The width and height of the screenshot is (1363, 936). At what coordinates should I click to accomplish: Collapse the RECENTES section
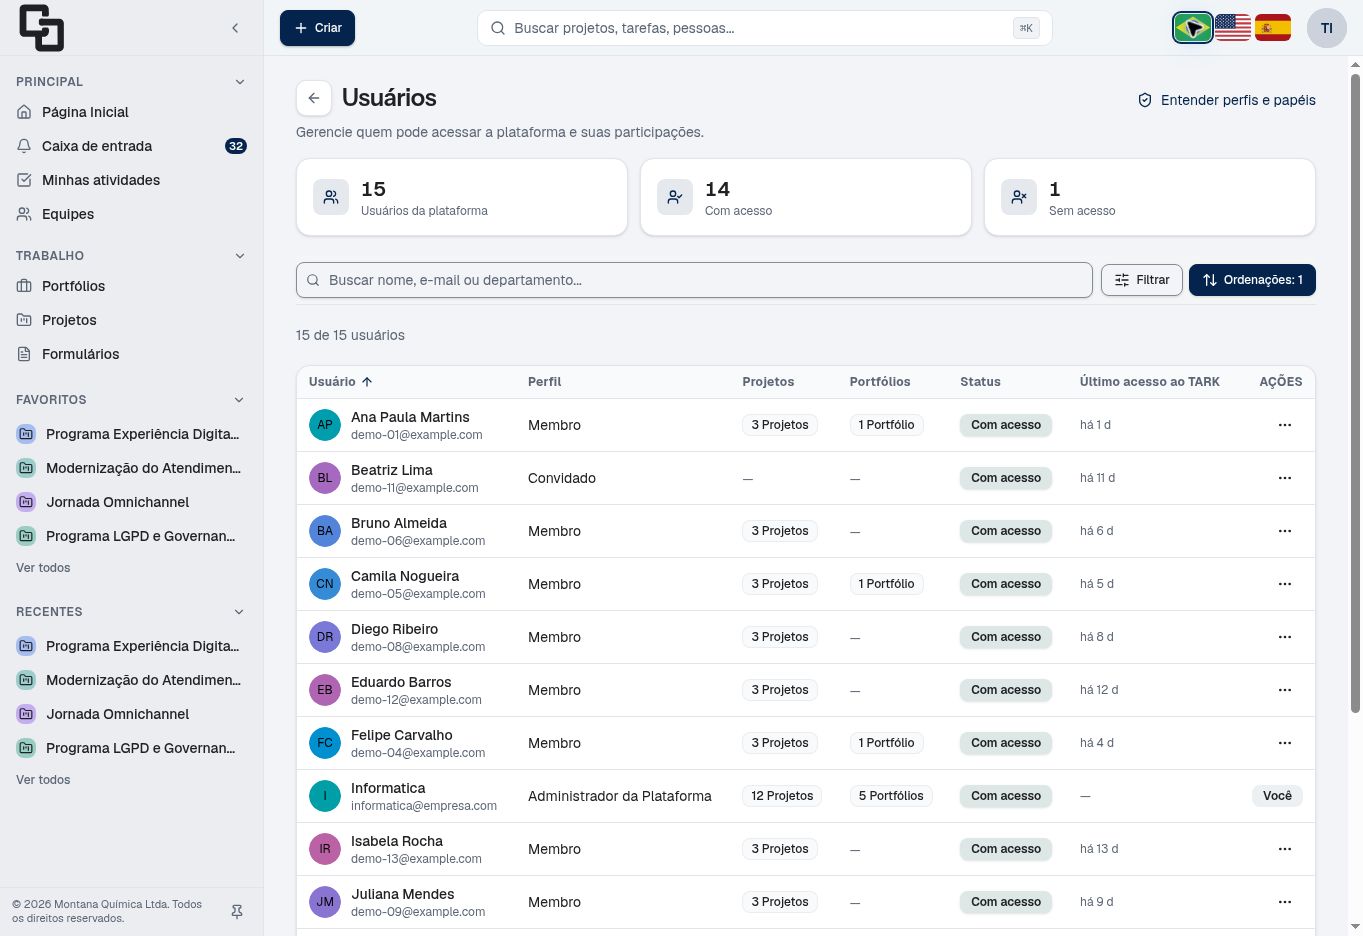point(239,612)
